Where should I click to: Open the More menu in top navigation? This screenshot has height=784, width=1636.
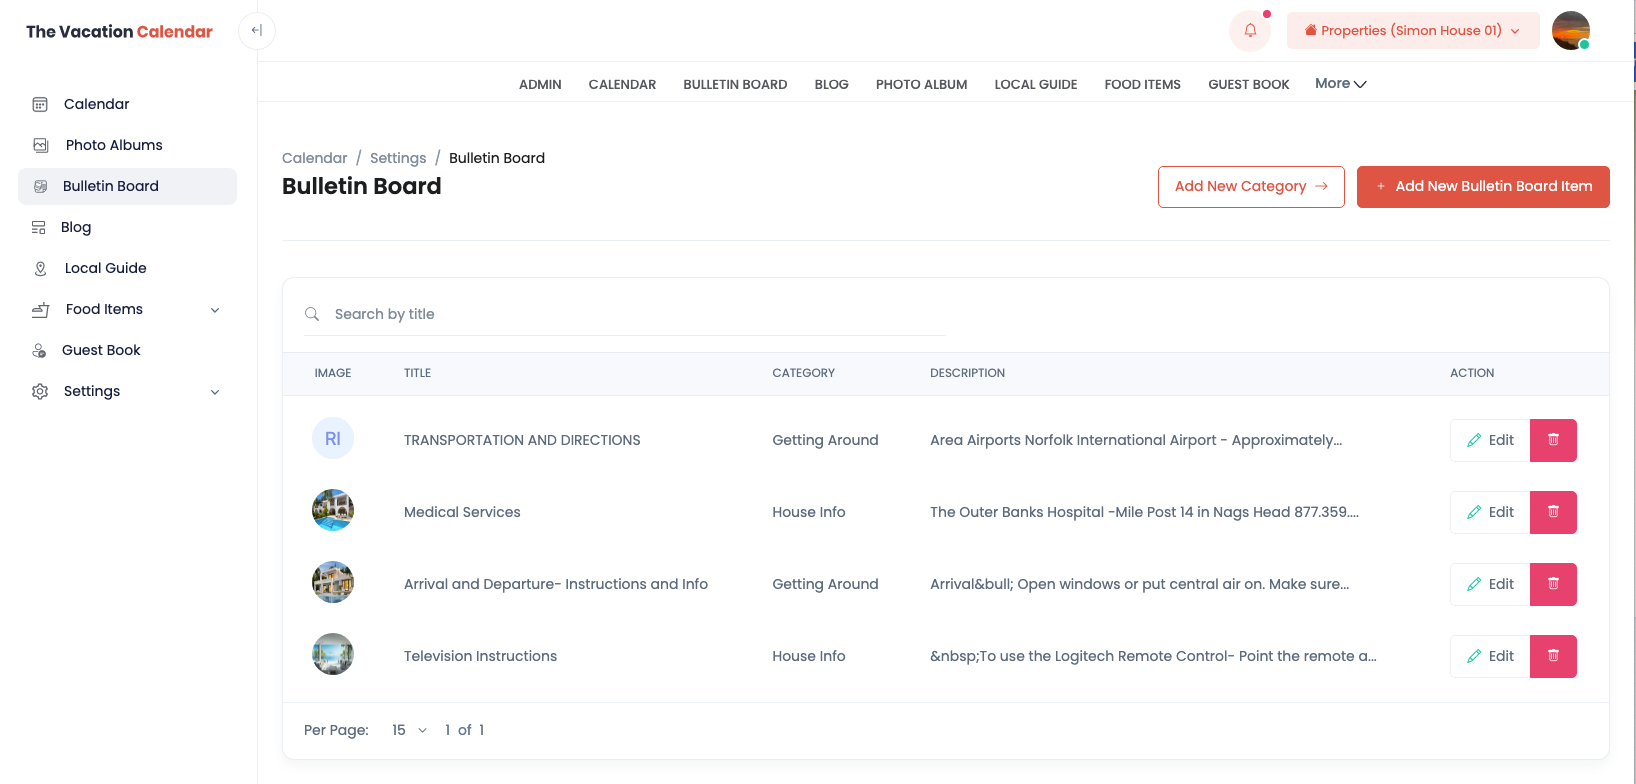(x=1340, y=84)
